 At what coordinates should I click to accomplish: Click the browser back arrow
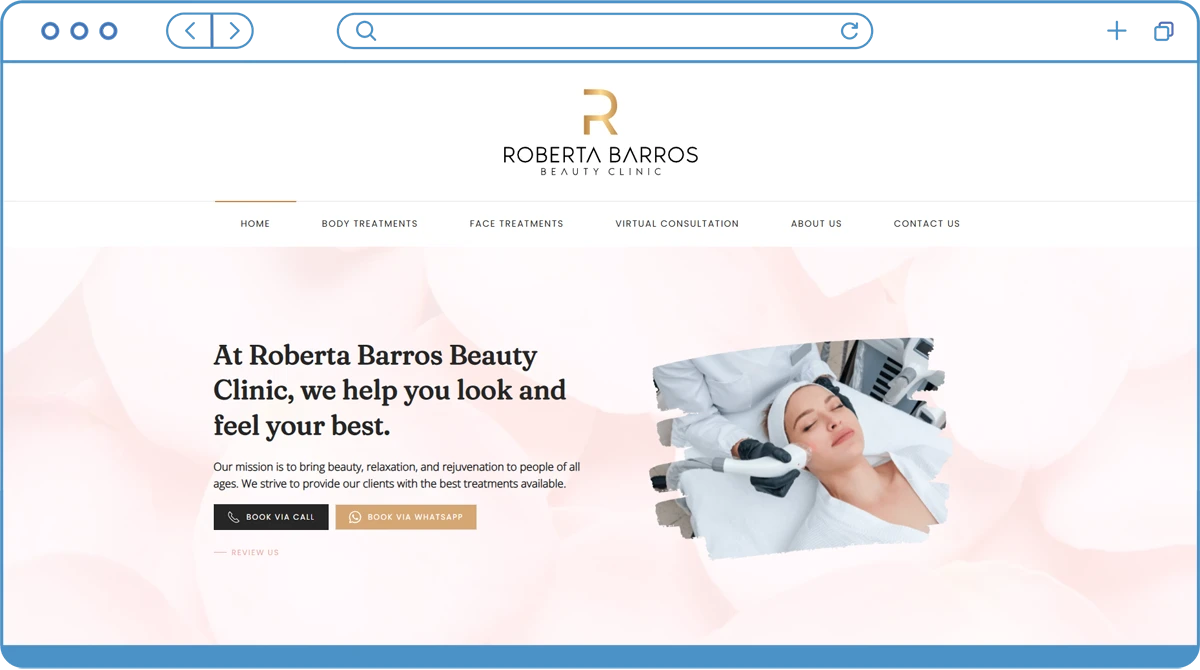[190, 31]
